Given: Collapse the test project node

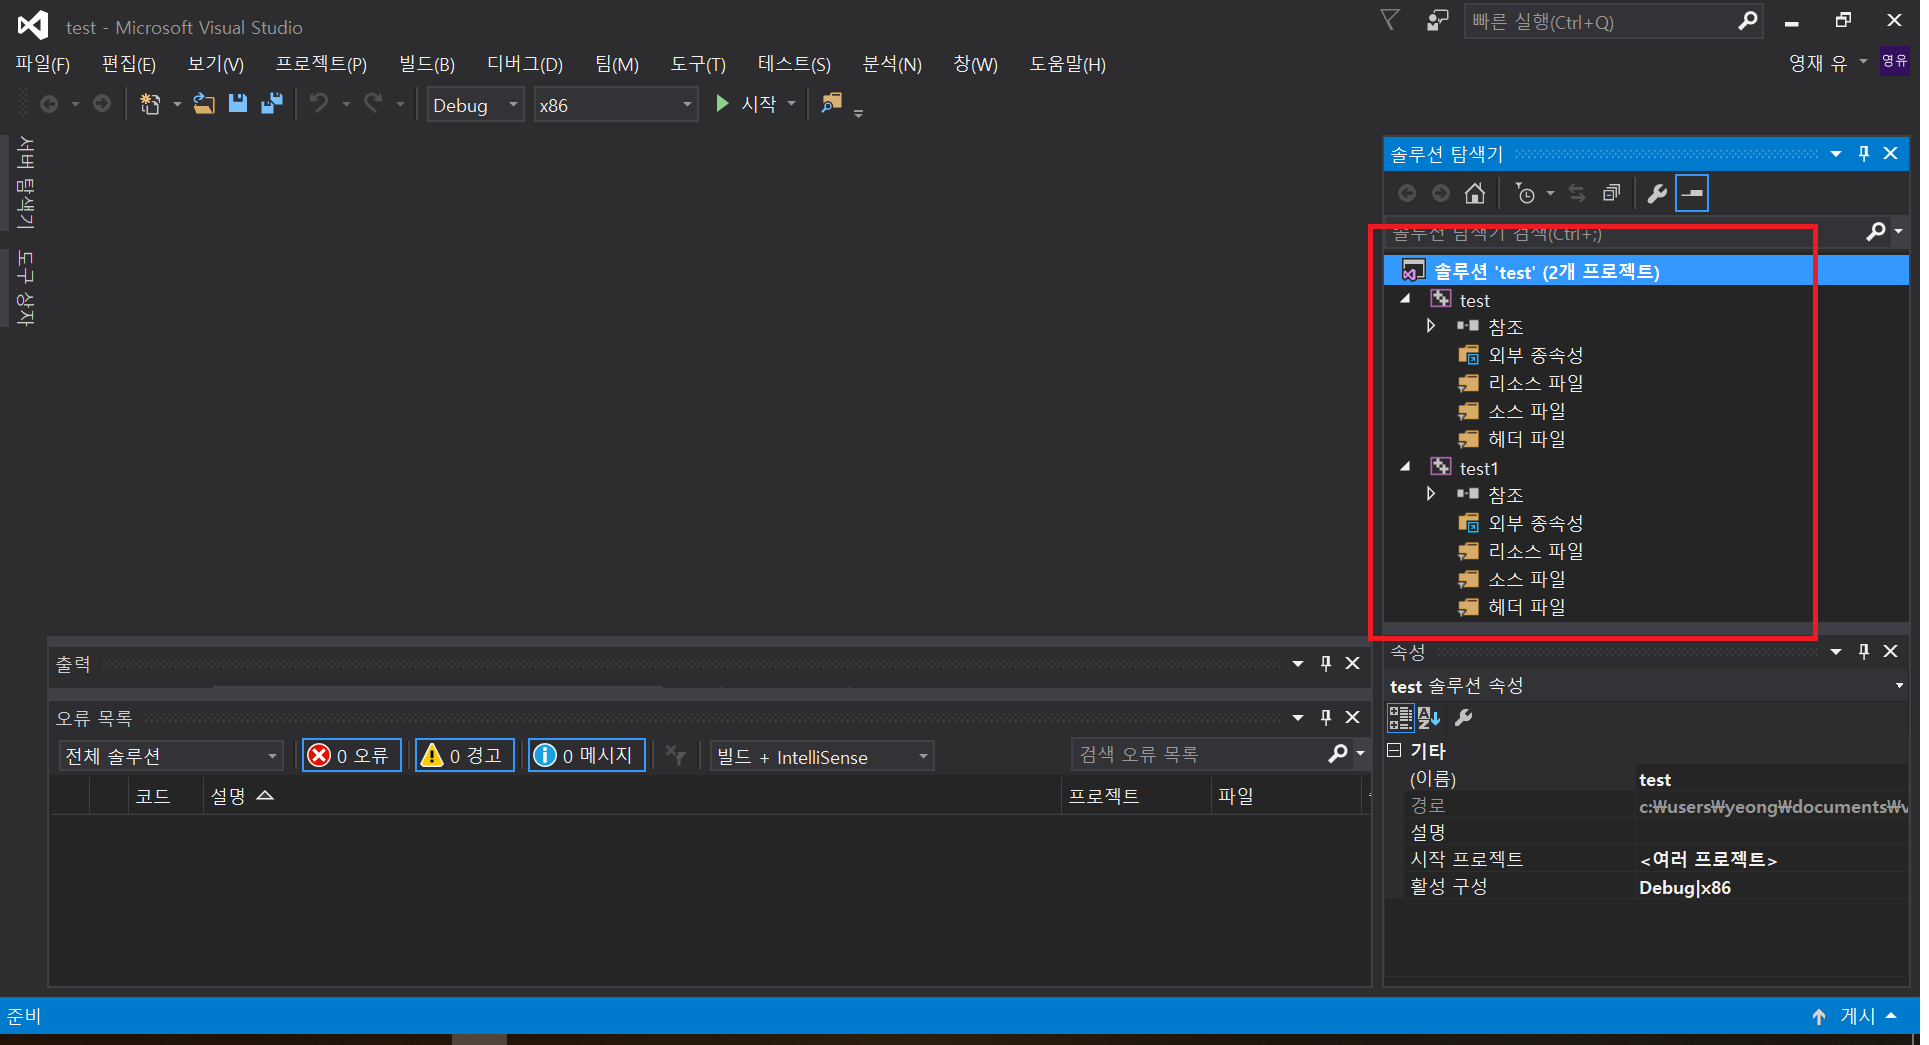Looking at the screenshot, I should point(1406,299).
